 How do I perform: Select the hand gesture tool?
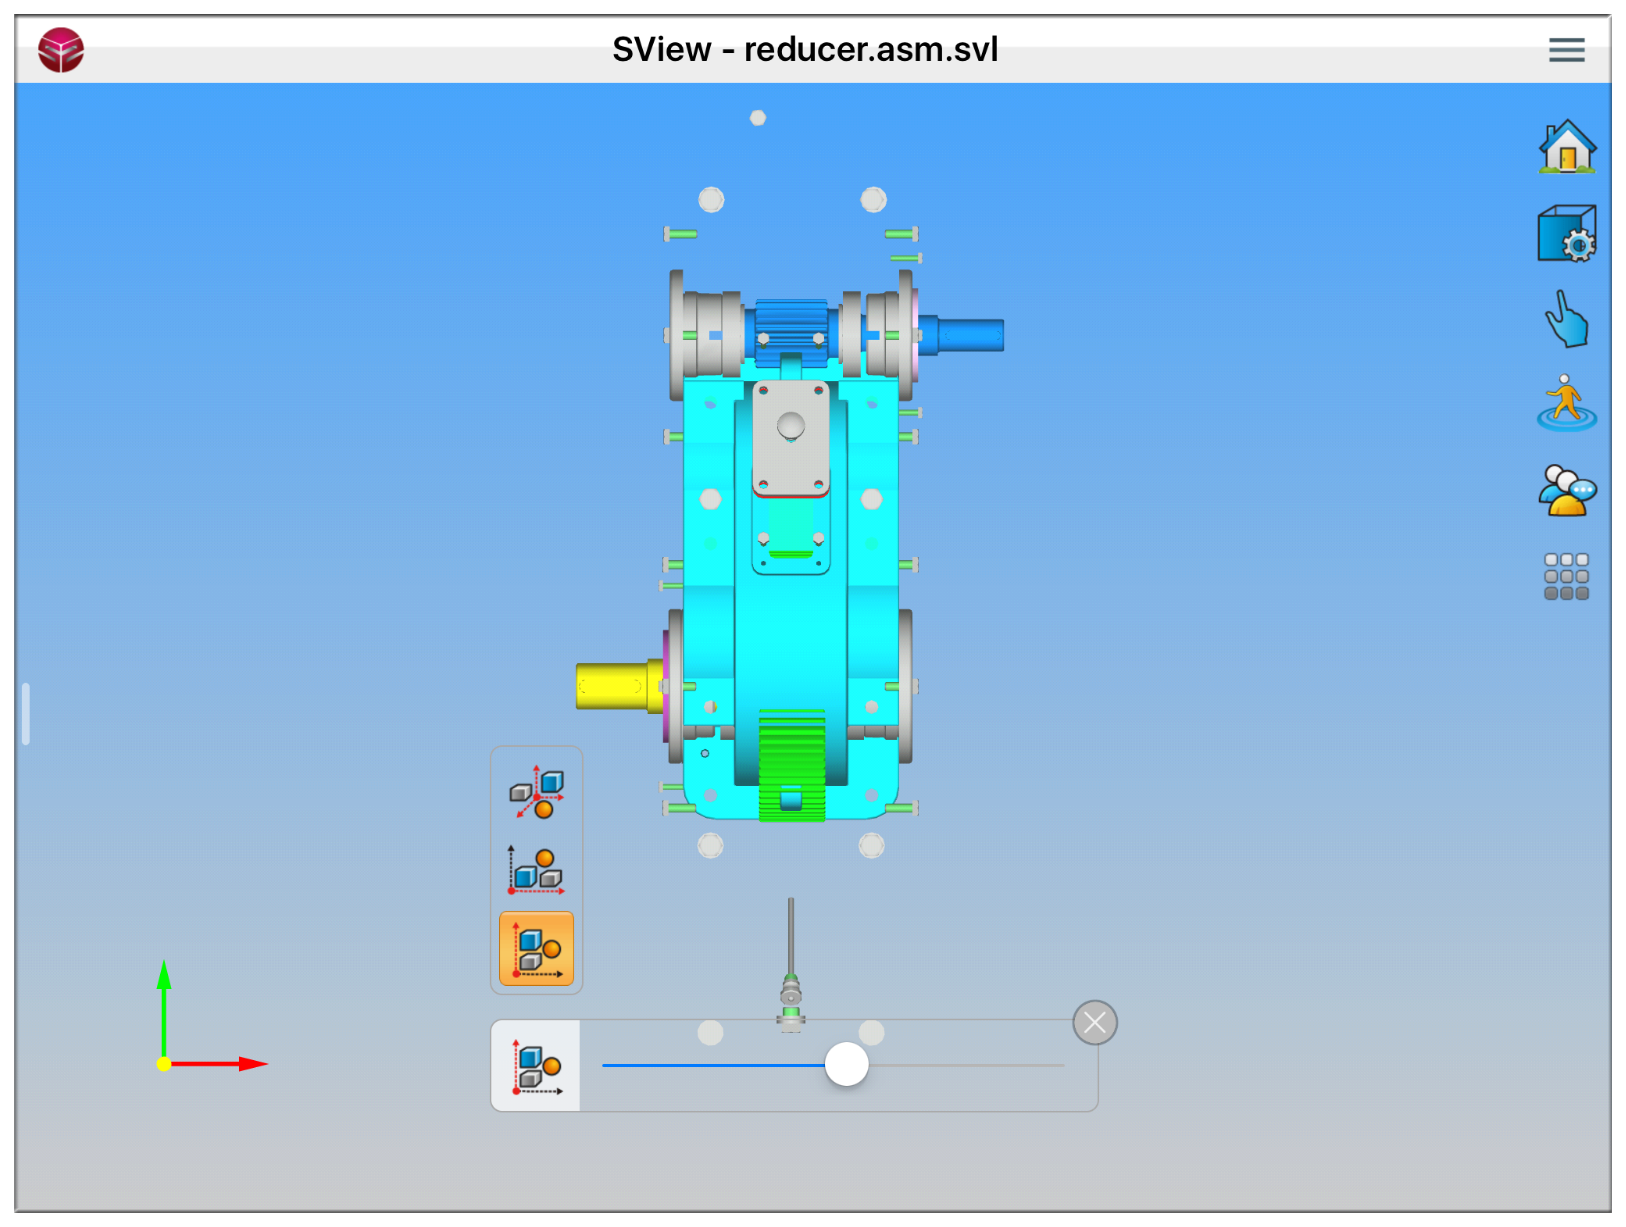(x=1566, y=320)
